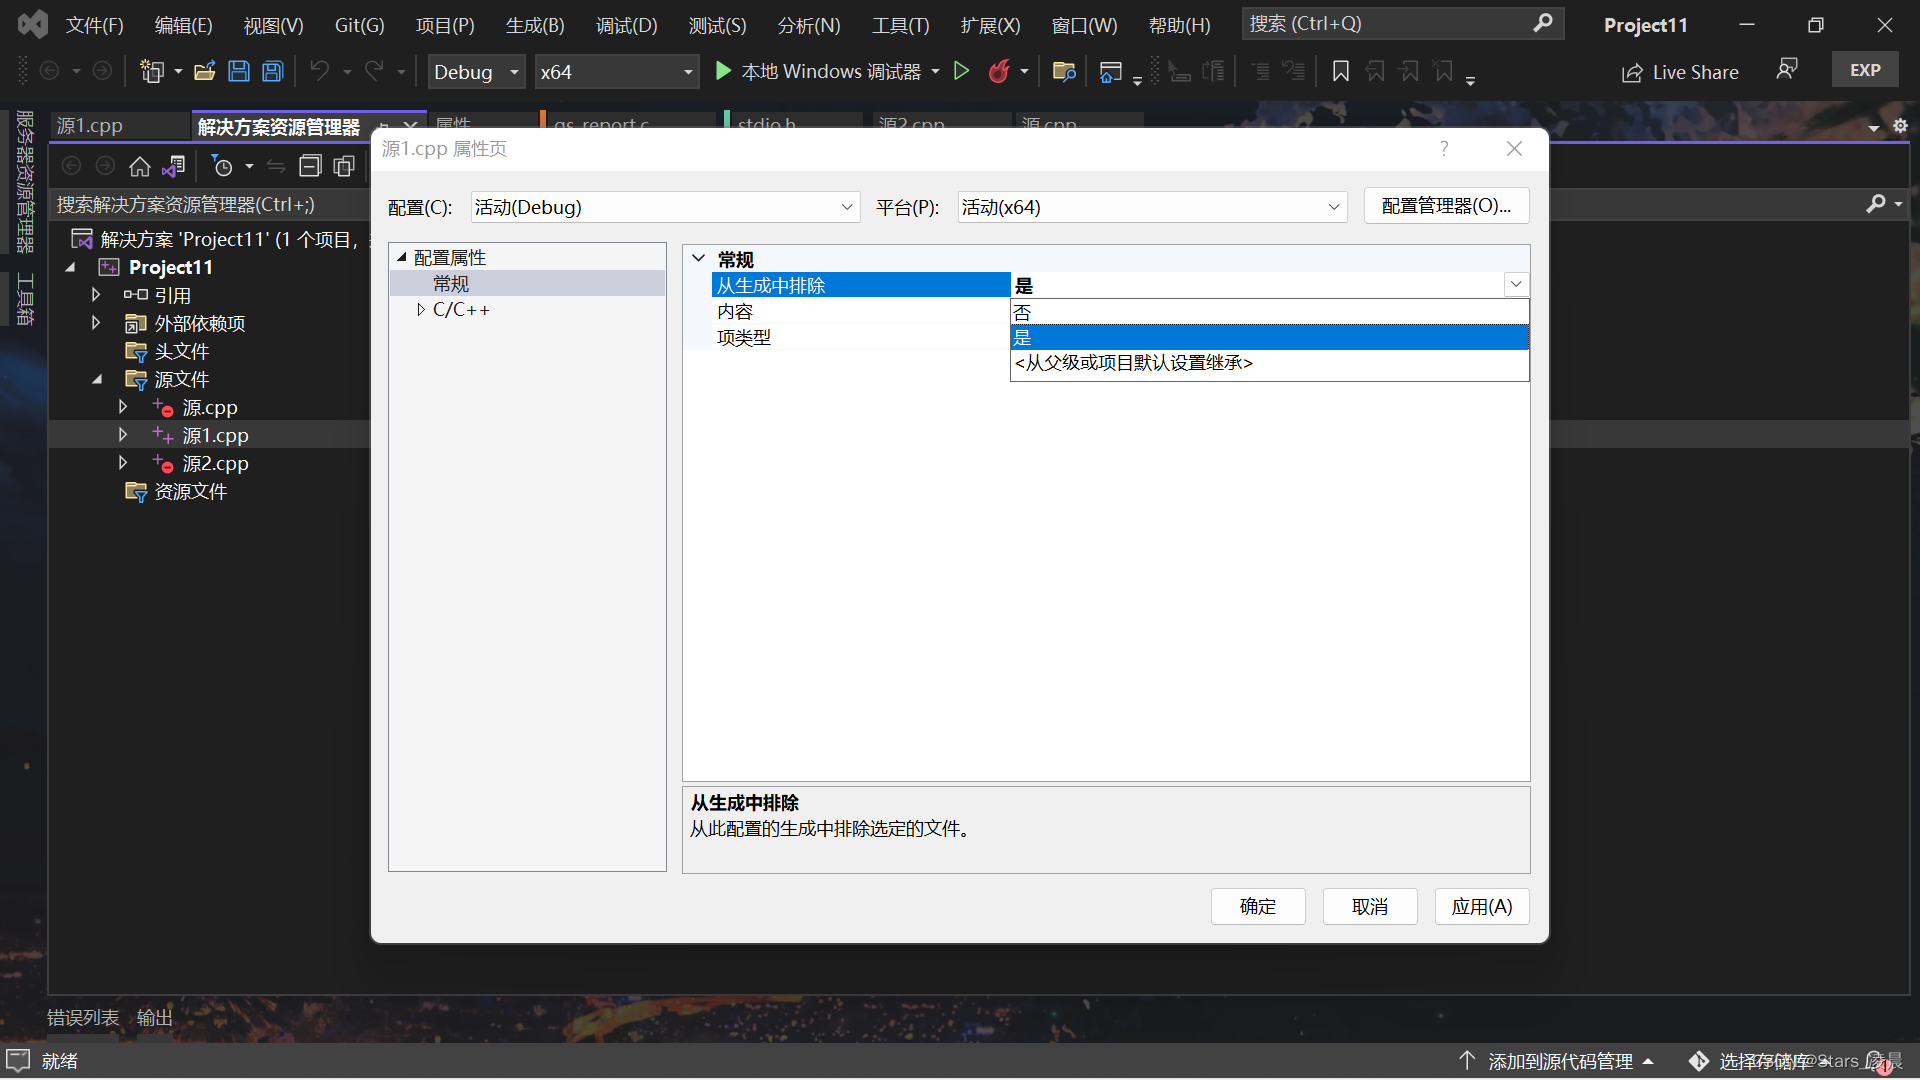Expand the C/C++ settings node
Image resolution: width=1920 pixels, height=1080 pixels.
[x=421, y=309]
